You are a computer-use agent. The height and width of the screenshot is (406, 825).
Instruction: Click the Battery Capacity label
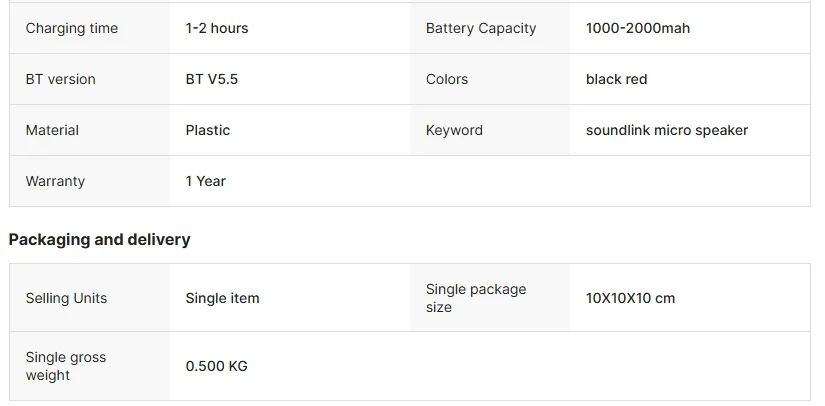tap(481, 28)
